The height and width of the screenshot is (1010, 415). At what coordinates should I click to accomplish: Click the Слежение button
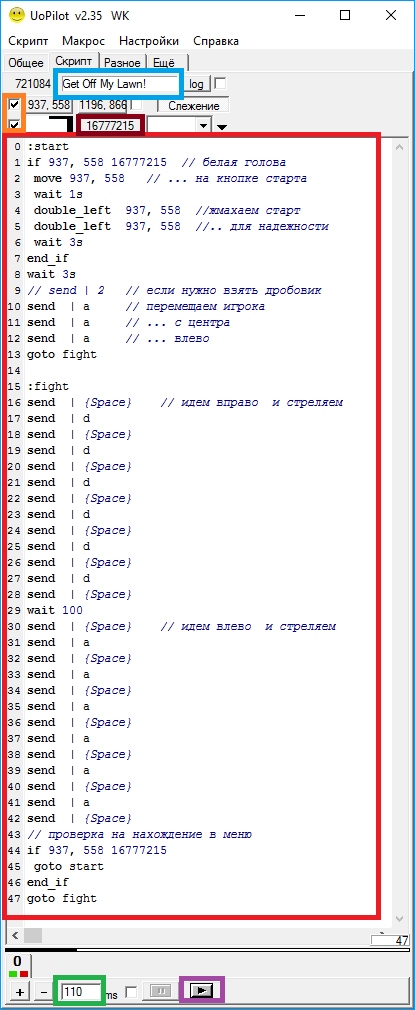tap(194, 106)
